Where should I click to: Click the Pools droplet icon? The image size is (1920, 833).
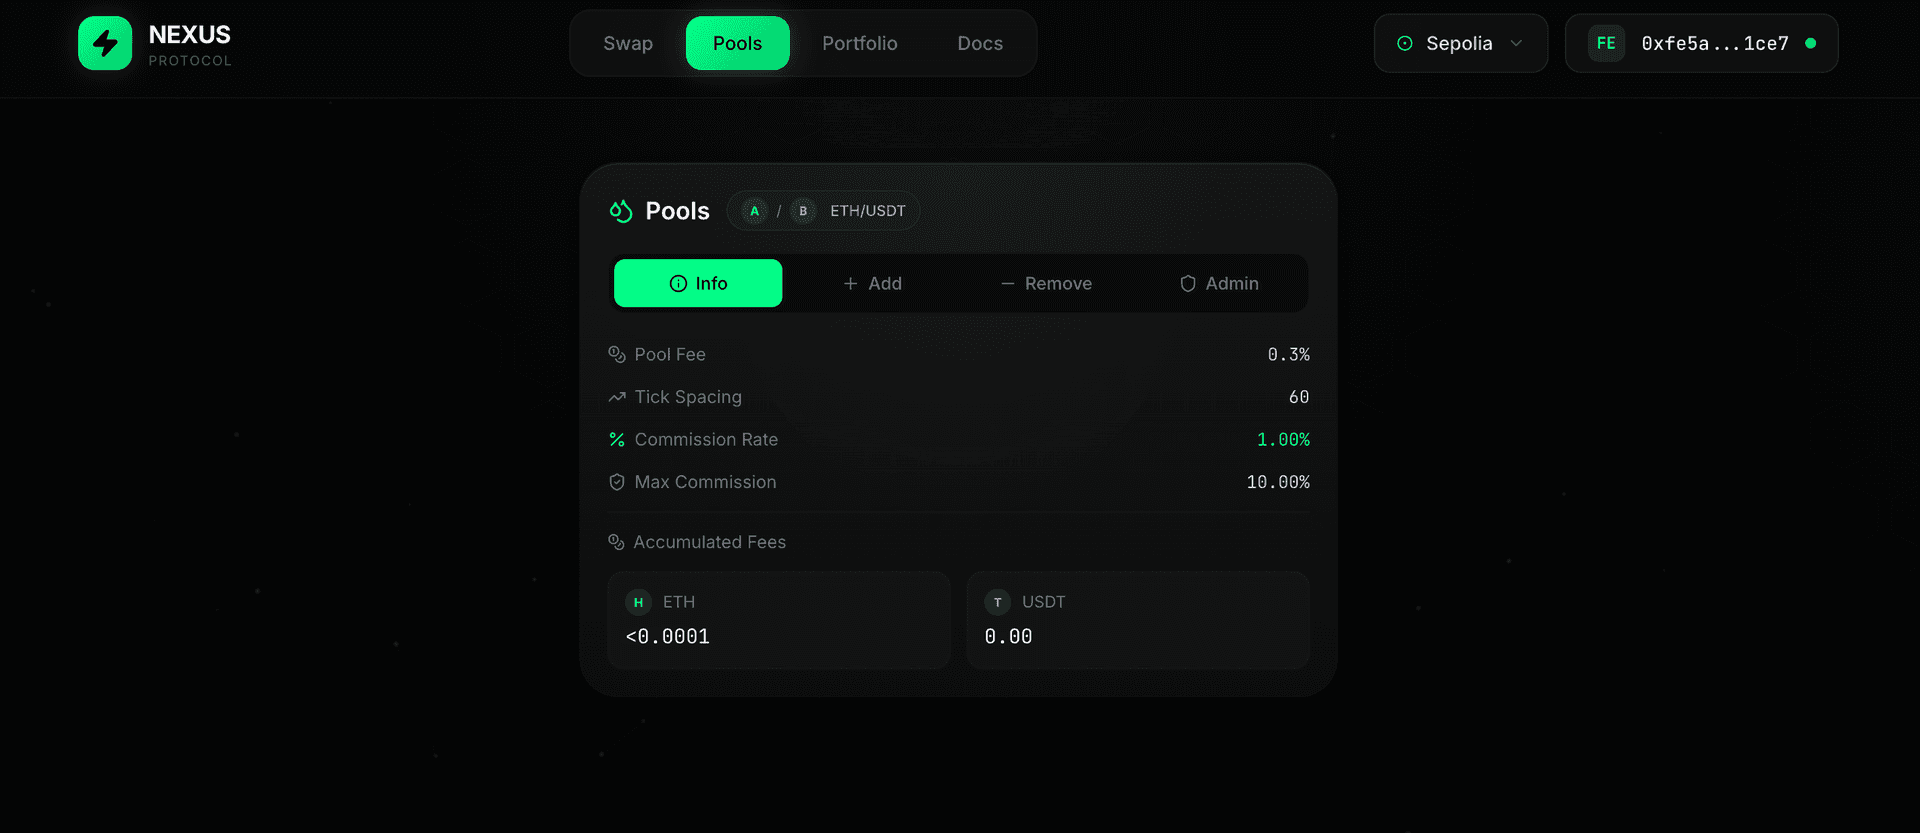(621, 211)
